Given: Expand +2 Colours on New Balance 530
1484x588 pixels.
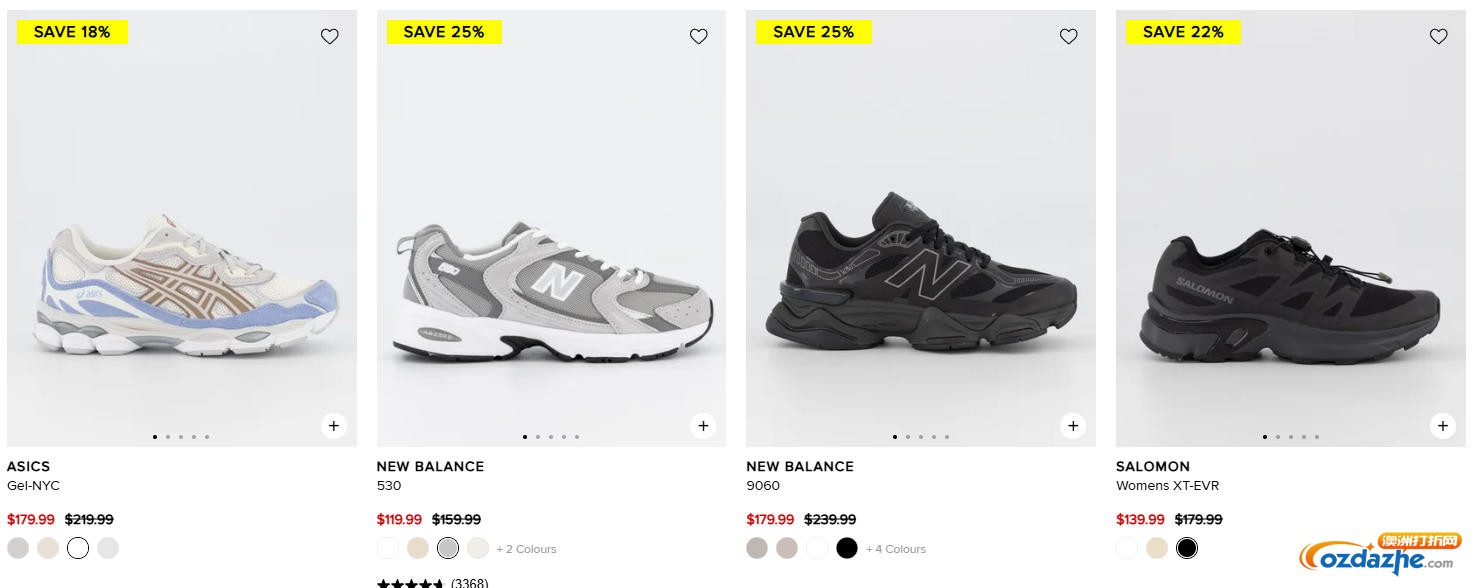Looking at the screenshot, I should (526, 549).
